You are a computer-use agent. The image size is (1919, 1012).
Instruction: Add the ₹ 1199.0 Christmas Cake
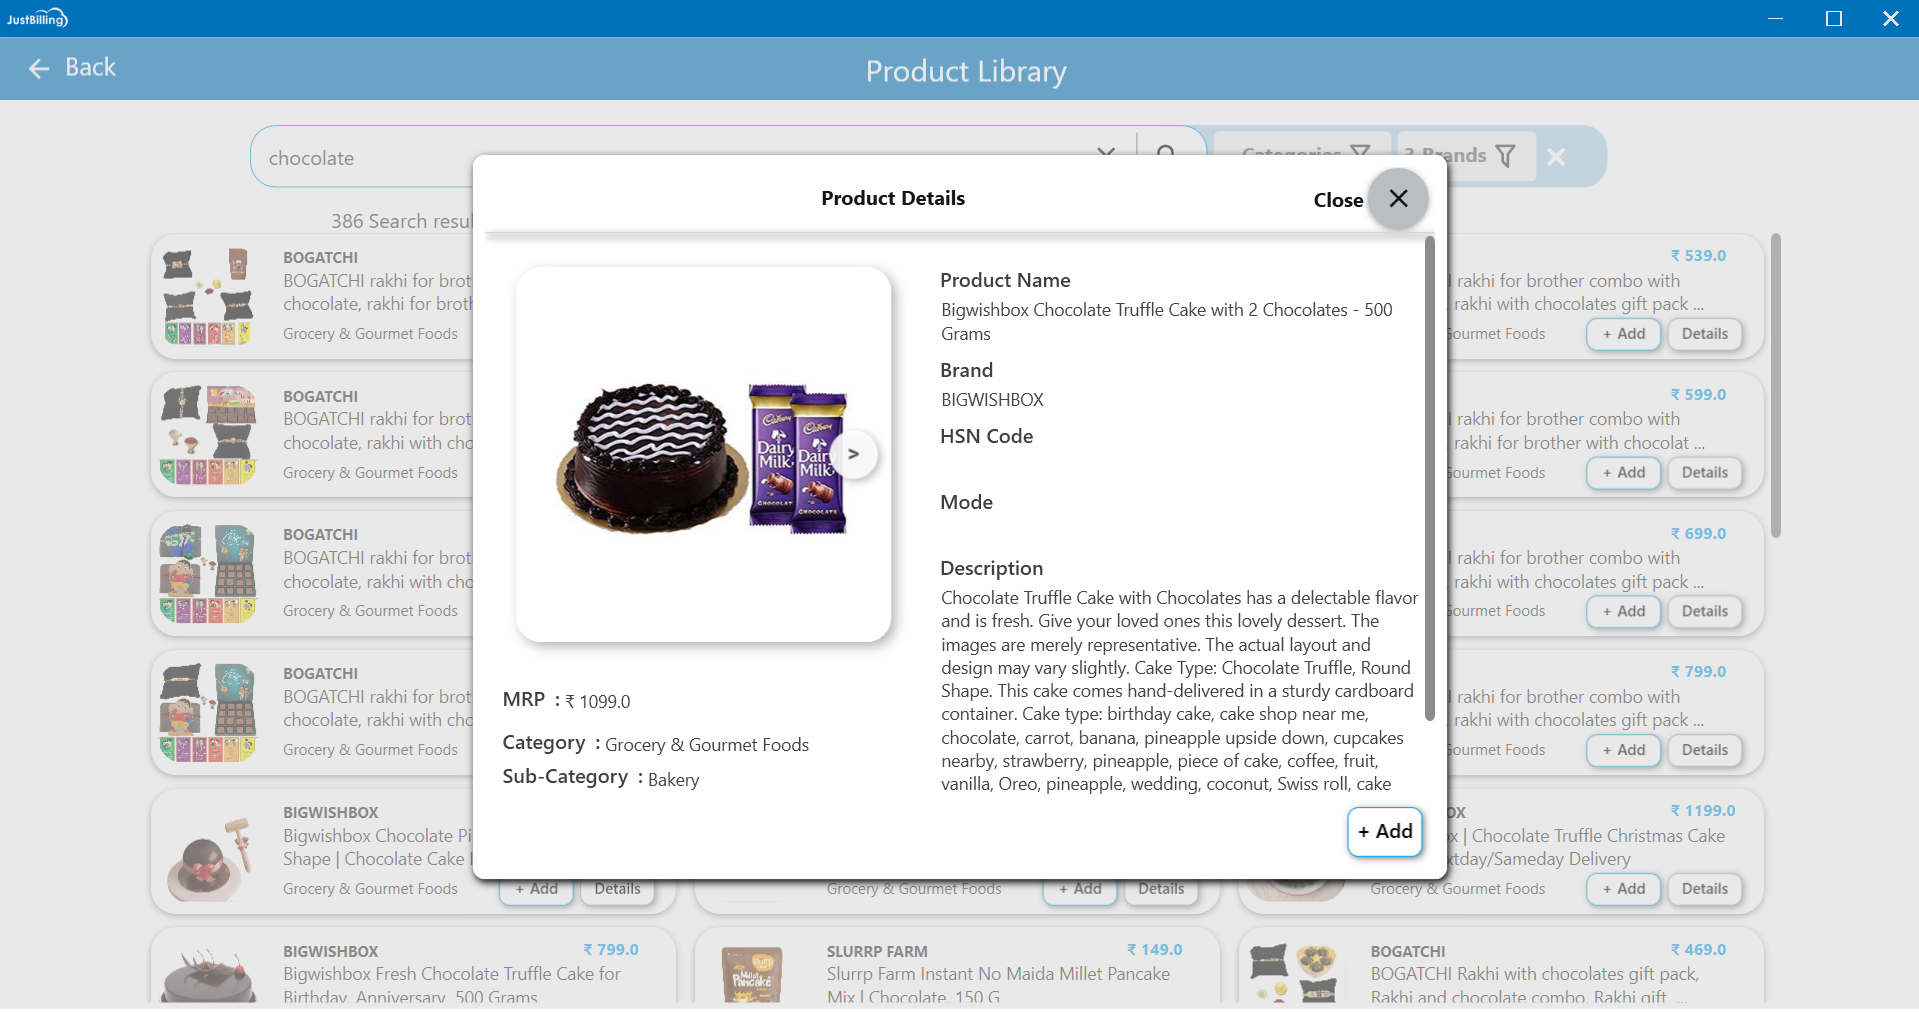tap(1623, 889)
